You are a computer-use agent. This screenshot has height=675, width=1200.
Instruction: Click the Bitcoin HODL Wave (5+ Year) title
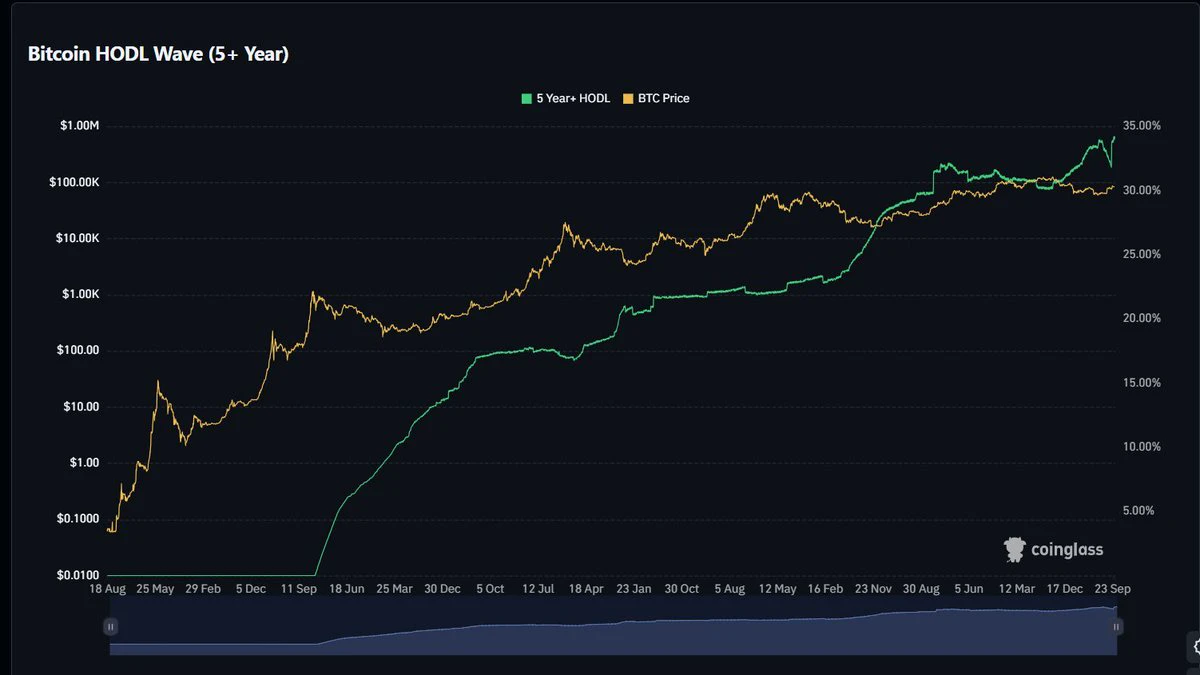(158, 54)
